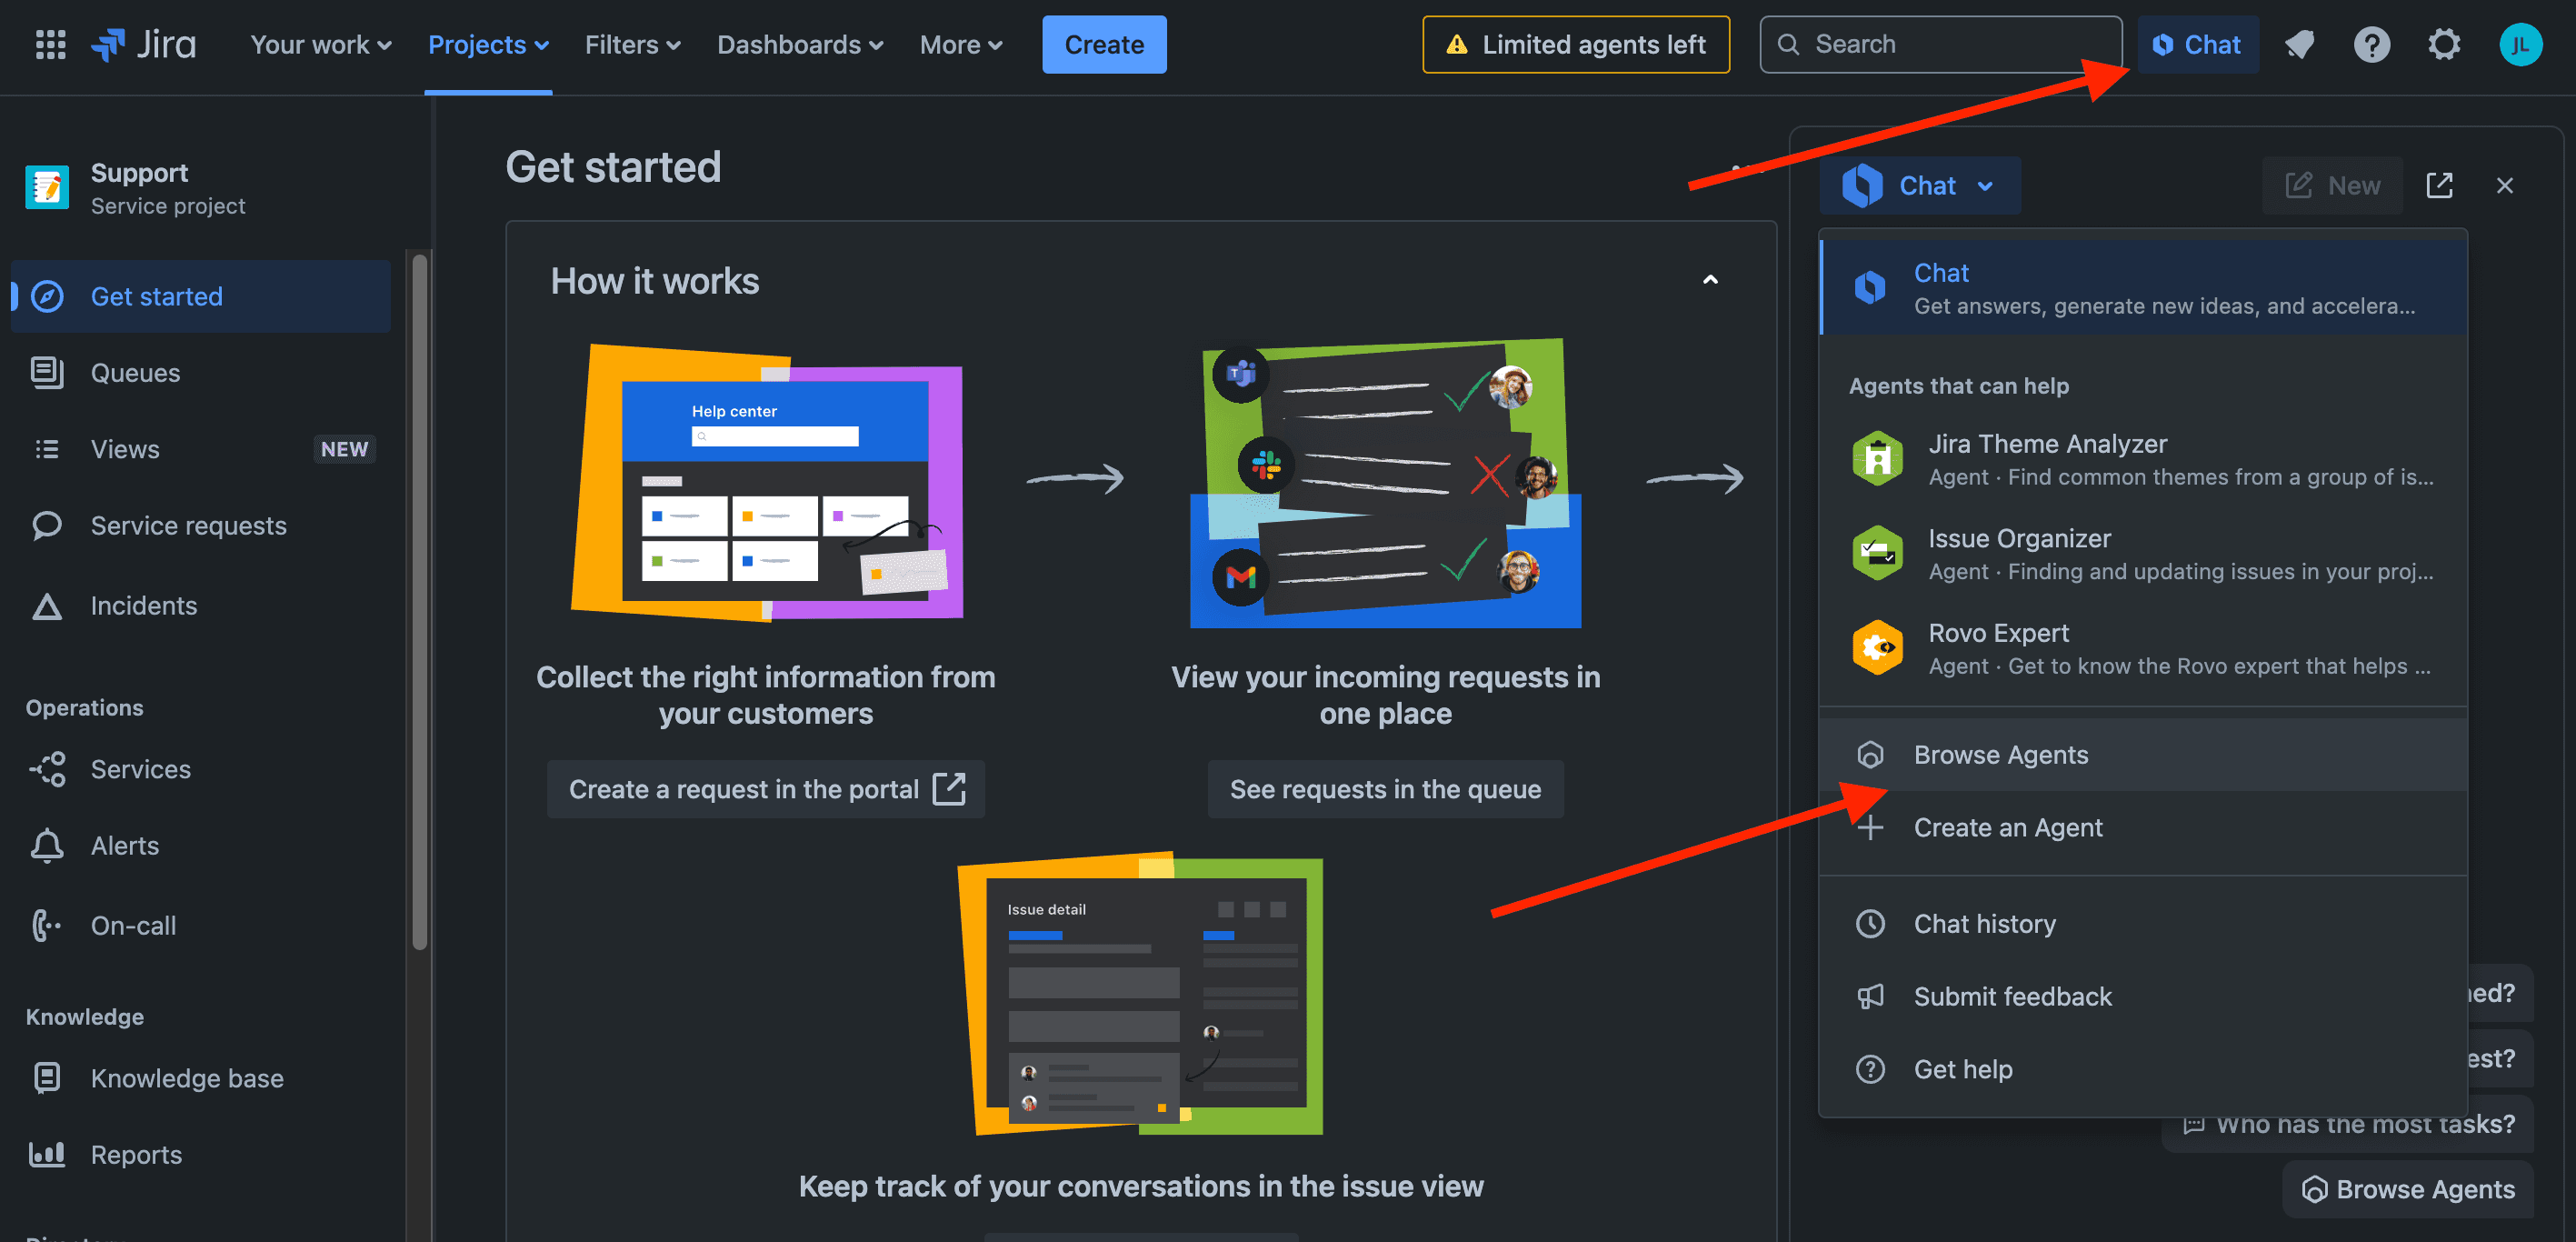This screenshot has width=2576, height=1242.
Task: Click the Jira logo
Action: click(143, 44)
